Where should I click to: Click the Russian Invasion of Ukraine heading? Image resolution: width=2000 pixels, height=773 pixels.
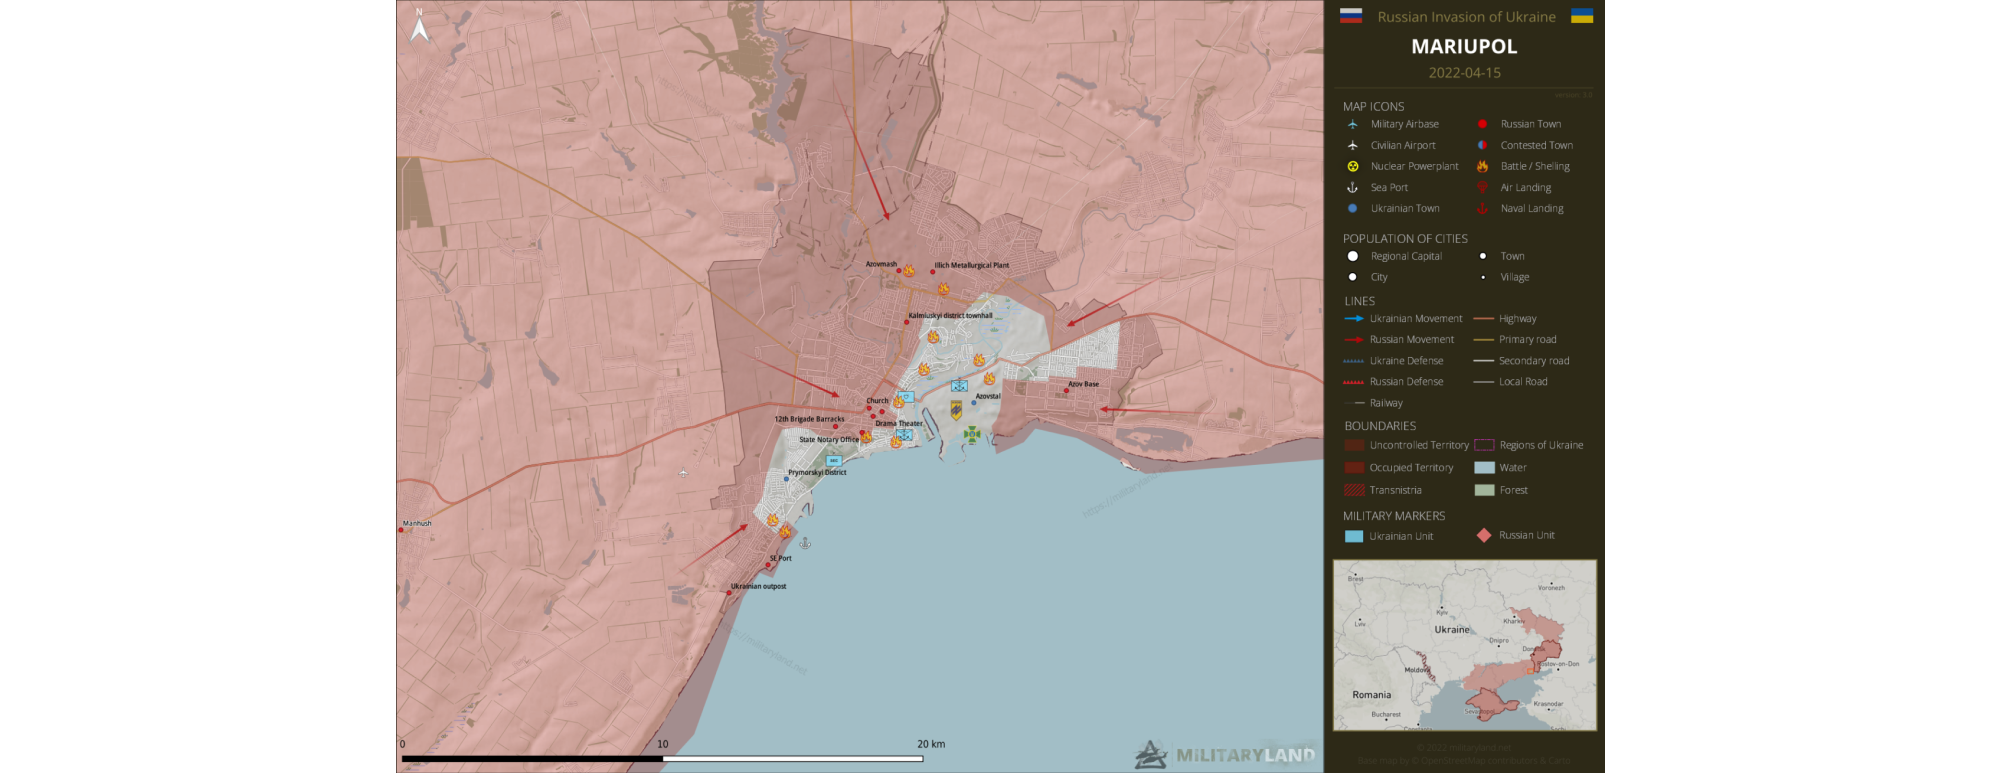[x=1466, y=17]
